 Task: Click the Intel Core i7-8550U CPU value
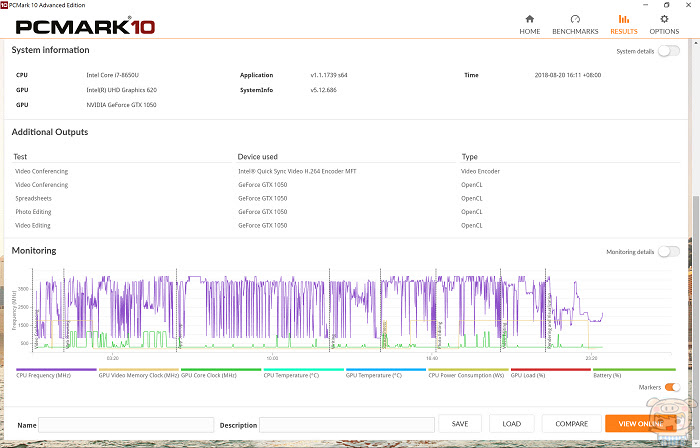(x=112, y=75)
